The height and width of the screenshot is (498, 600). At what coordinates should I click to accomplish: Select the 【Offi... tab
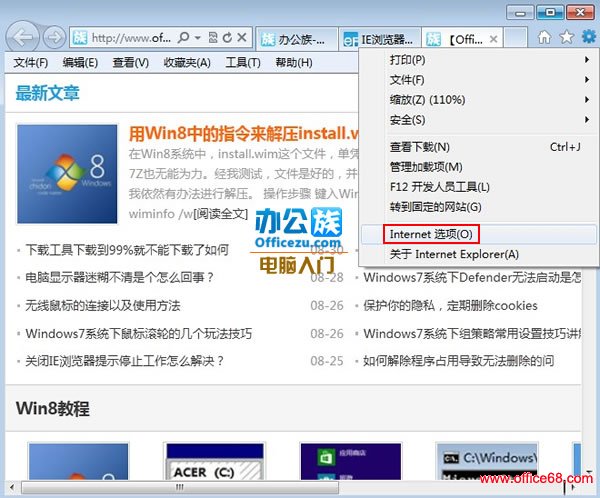point(462,39)
